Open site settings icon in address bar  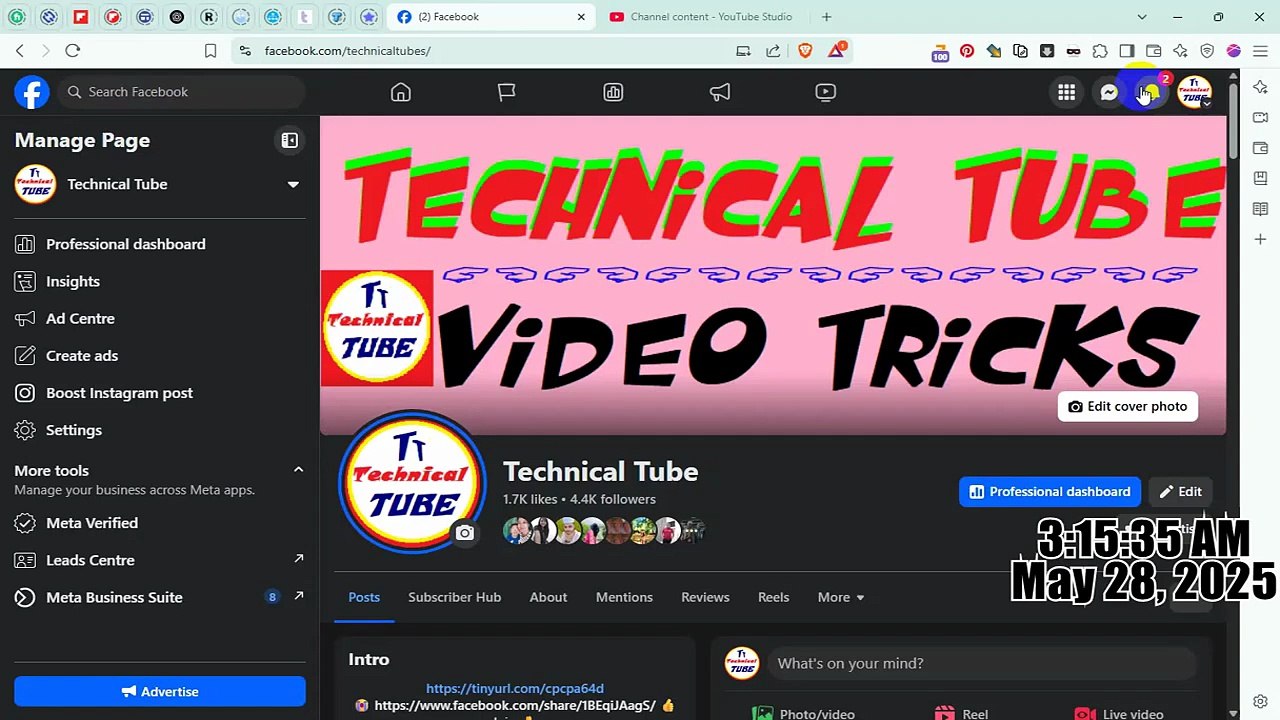(245, 51)
